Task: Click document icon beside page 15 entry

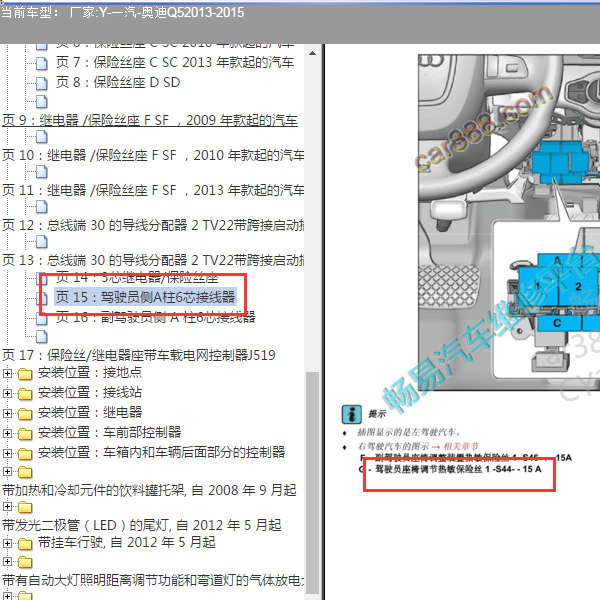Action: pos(42,298)
